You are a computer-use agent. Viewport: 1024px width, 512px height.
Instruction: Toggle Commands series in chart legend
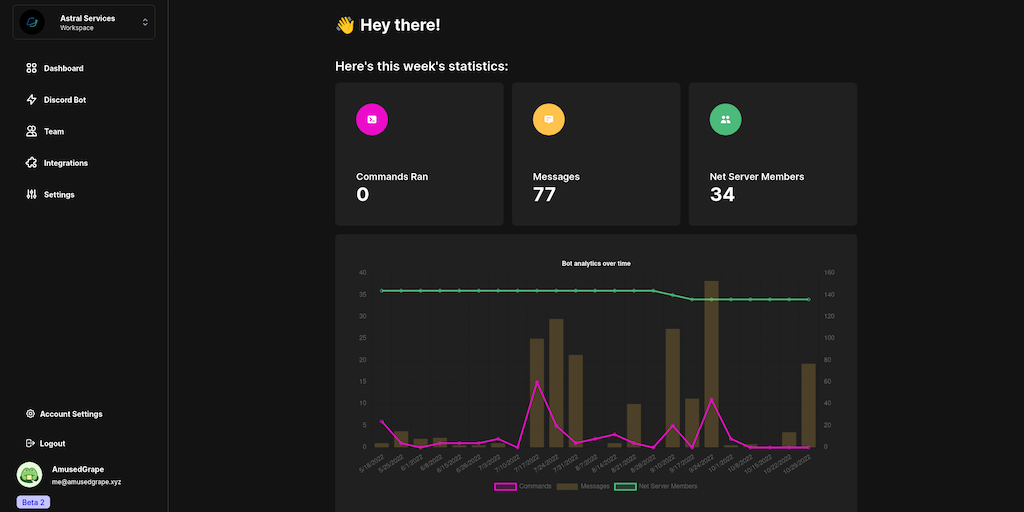click(522, 486)
